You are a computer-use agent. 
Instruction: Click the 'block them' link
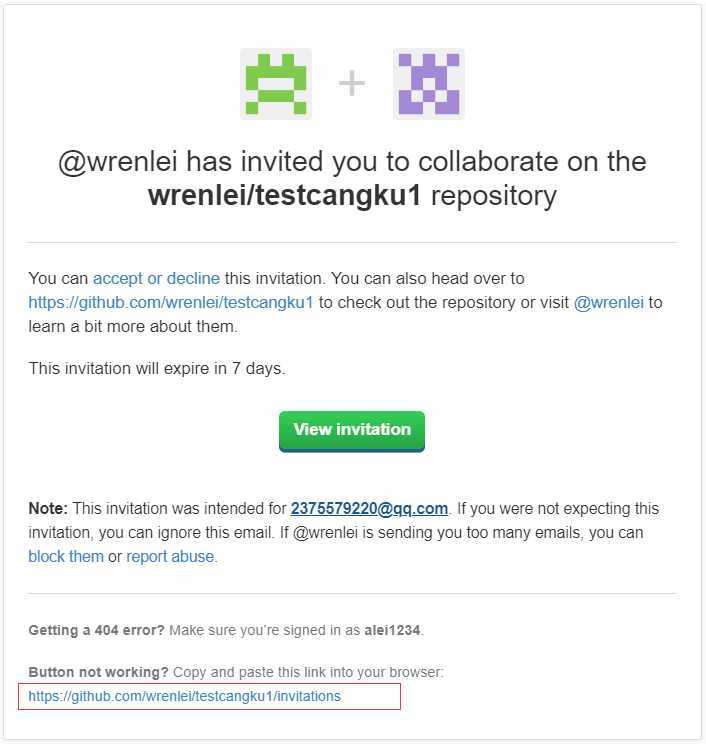(x=66, y=556)
